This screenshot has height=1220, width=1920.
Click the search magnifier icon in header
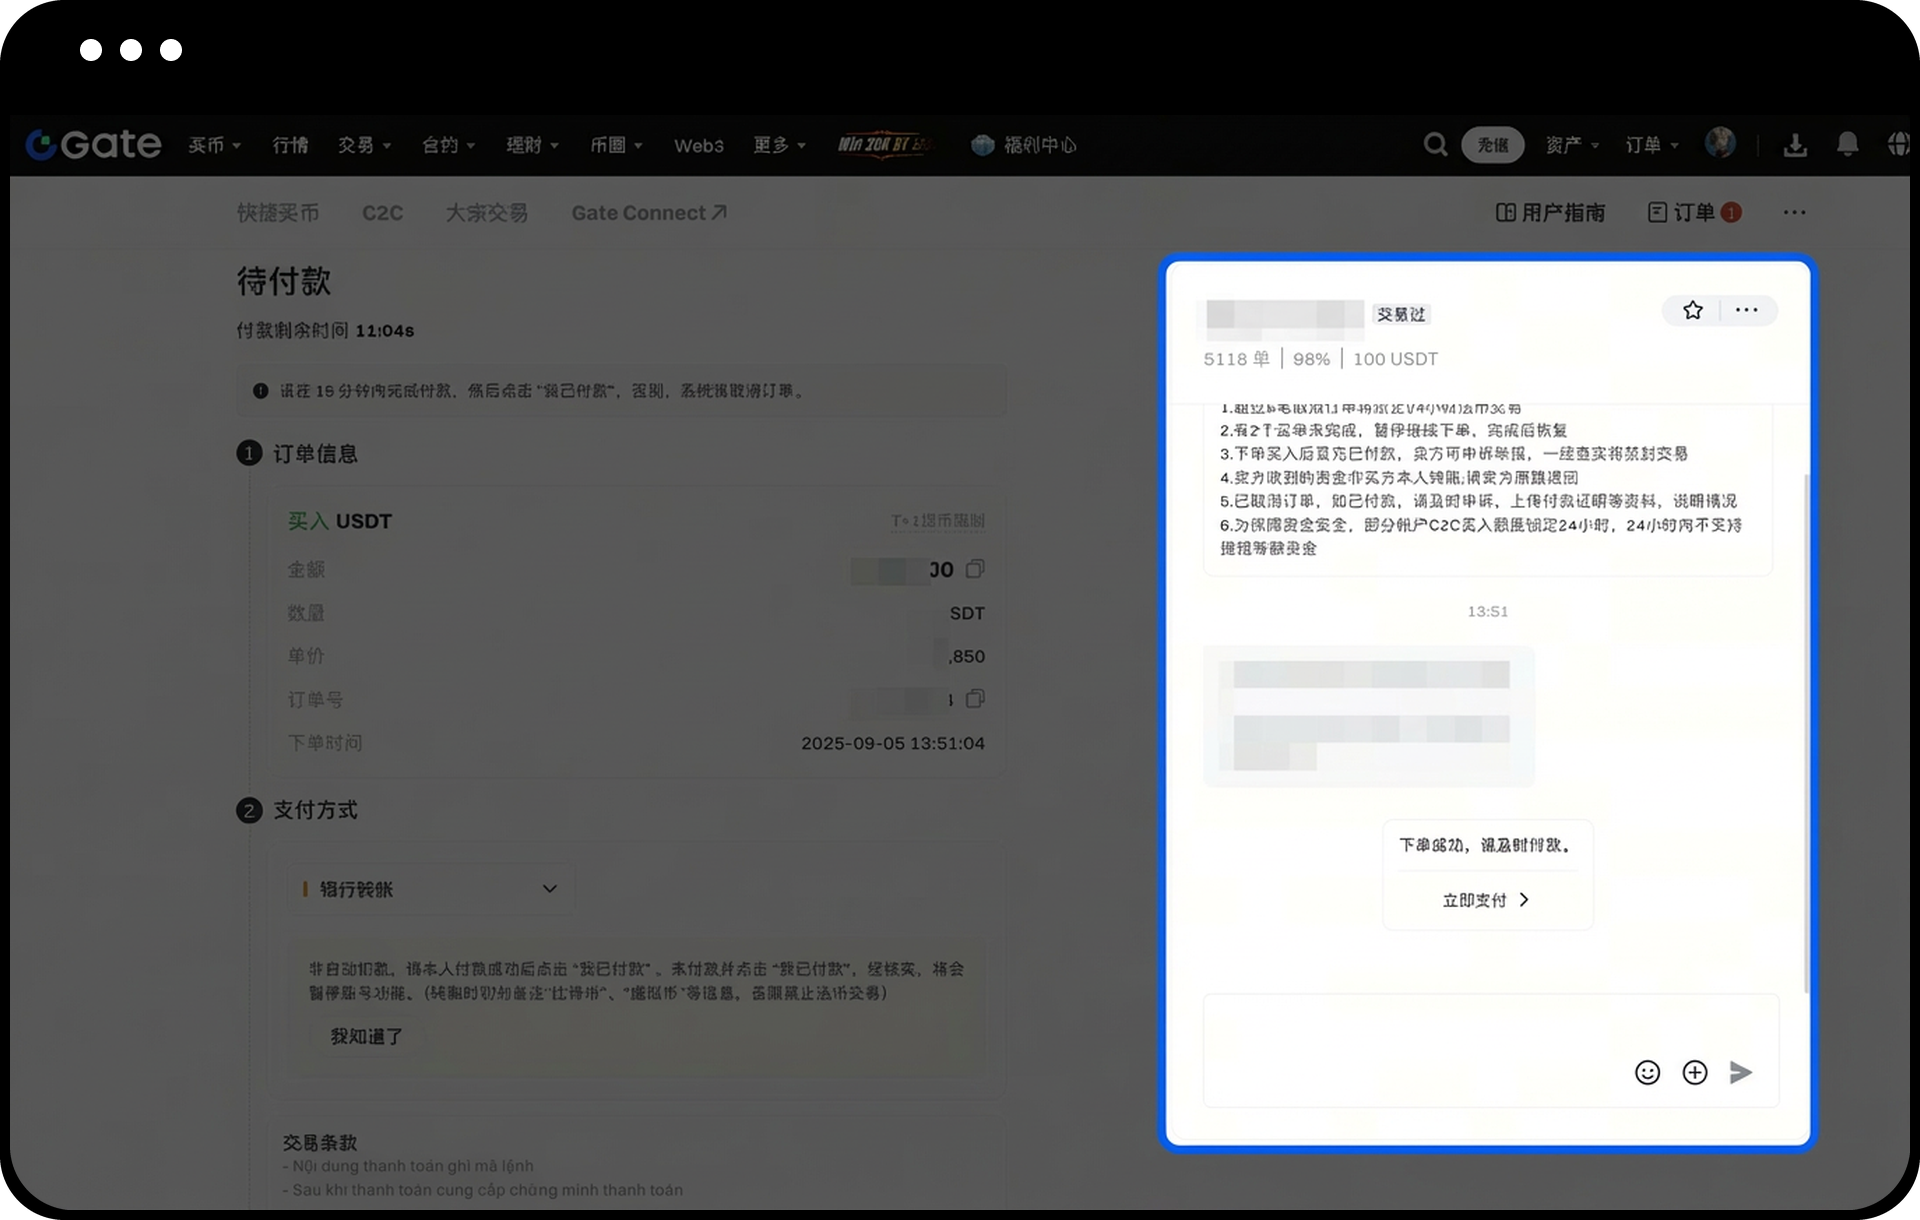pyautogui.click(x=1435, y=145)
